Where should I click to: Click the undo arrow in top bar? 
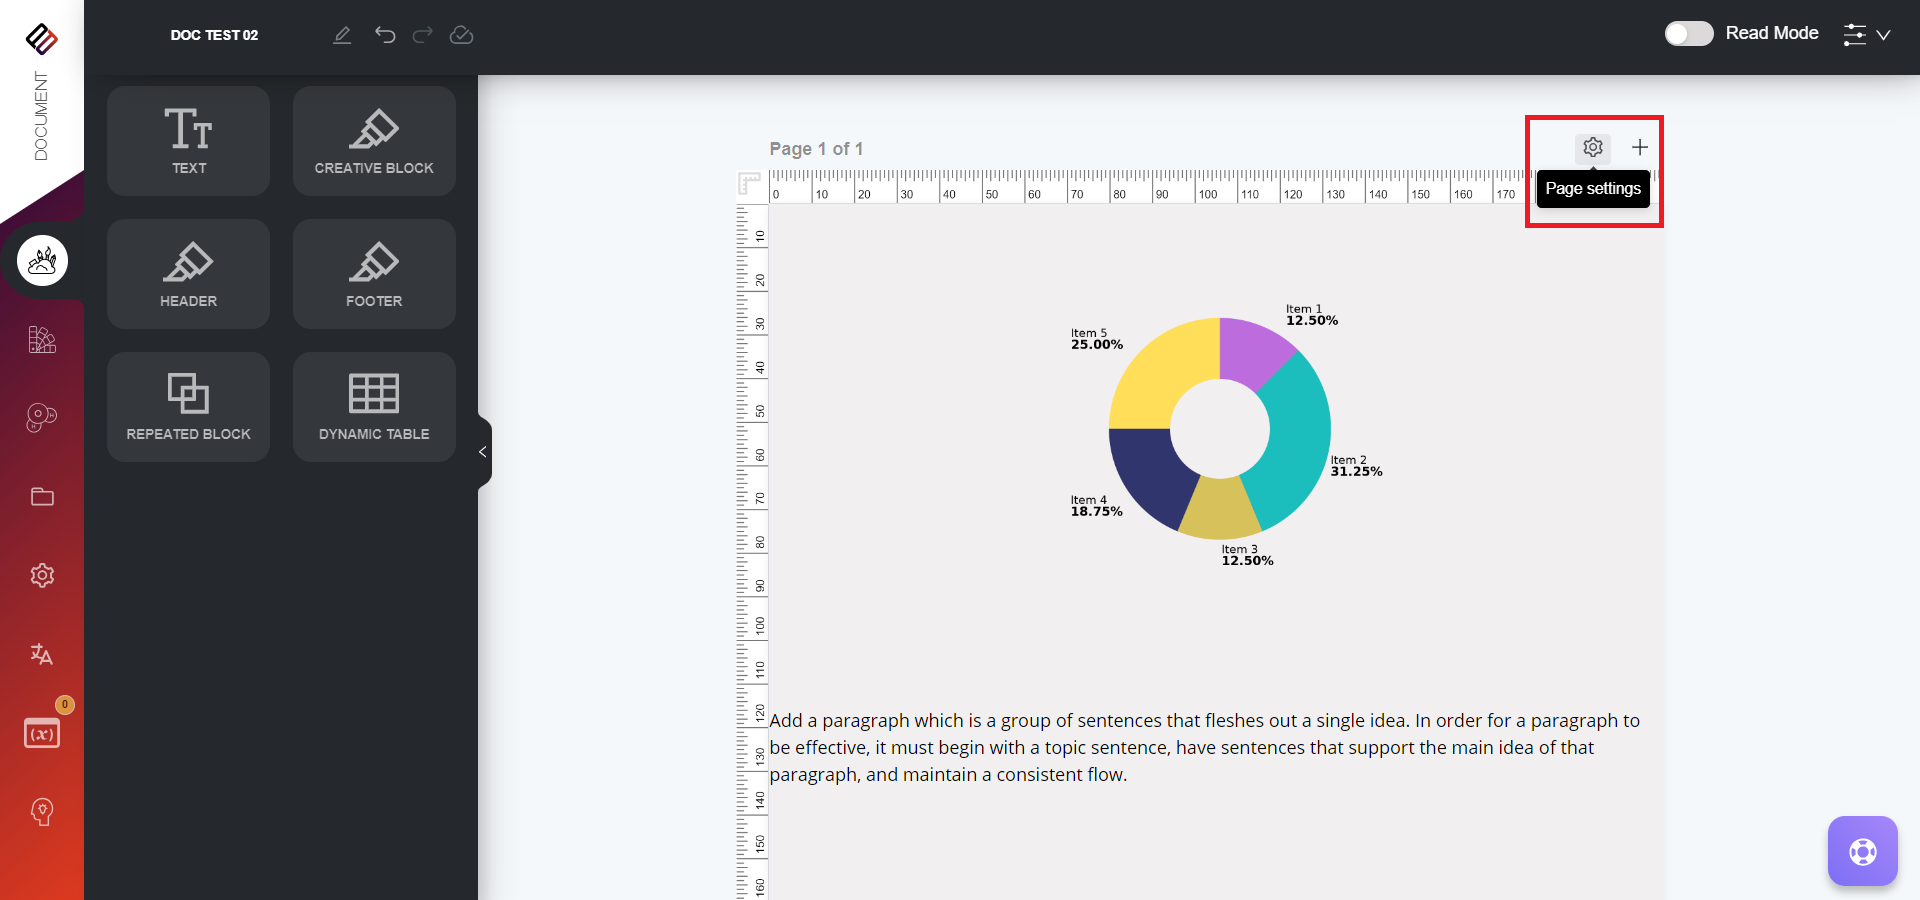385,35
